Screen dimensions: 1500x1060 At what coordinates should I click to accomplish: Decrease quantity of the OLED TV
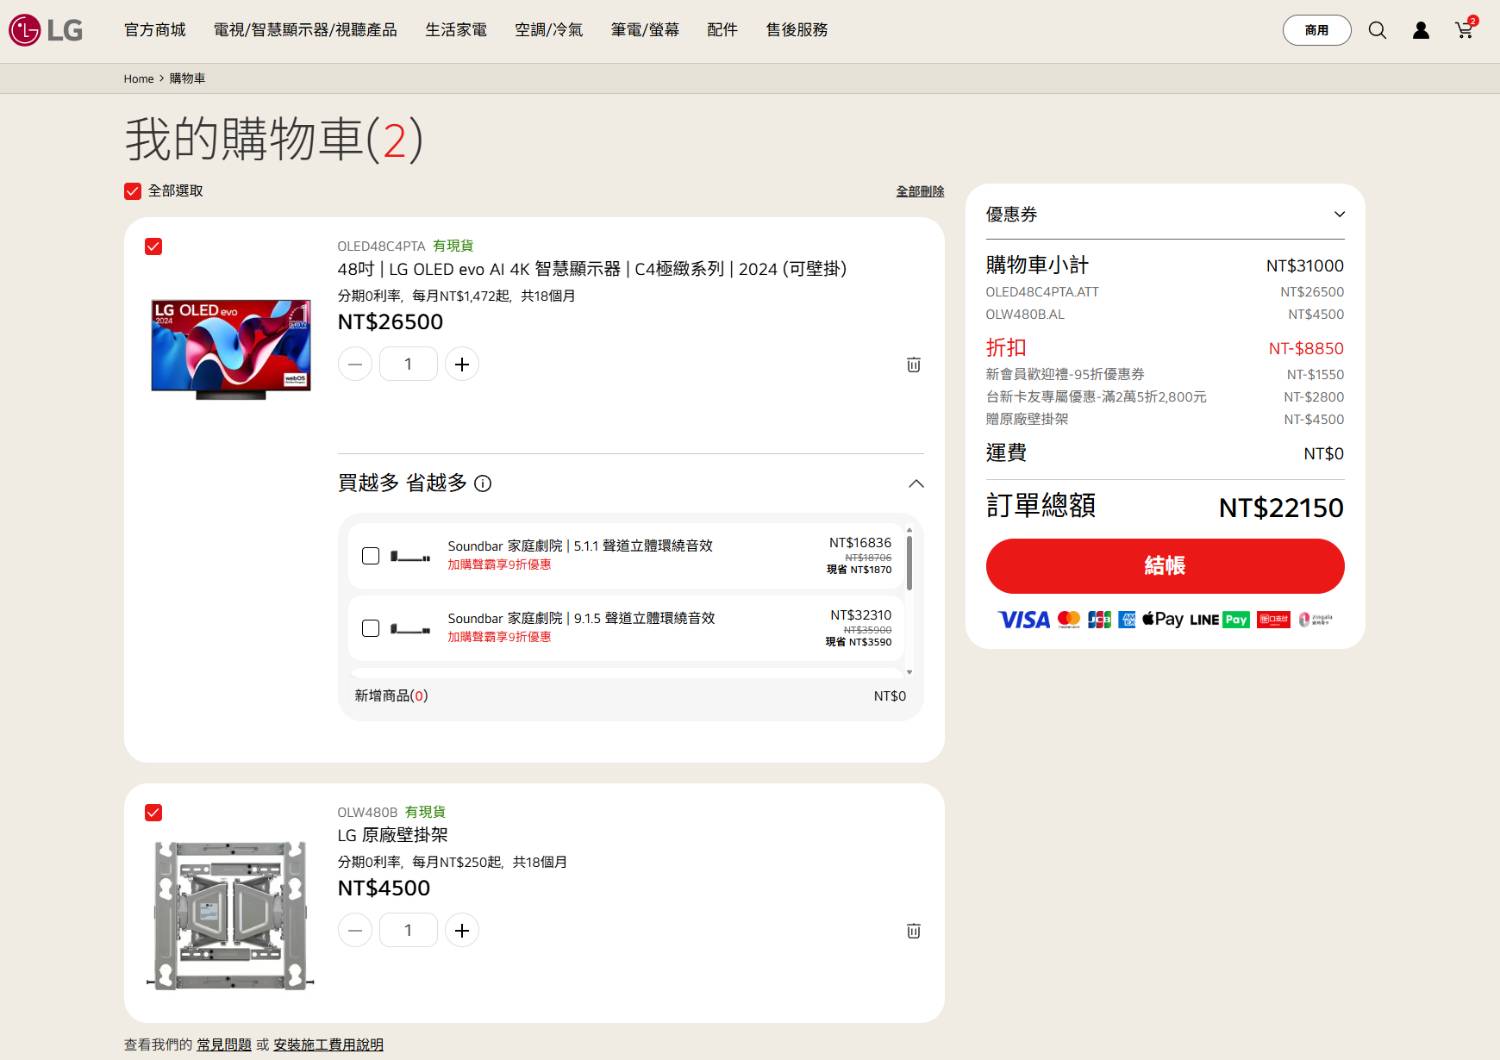(355, 364)
